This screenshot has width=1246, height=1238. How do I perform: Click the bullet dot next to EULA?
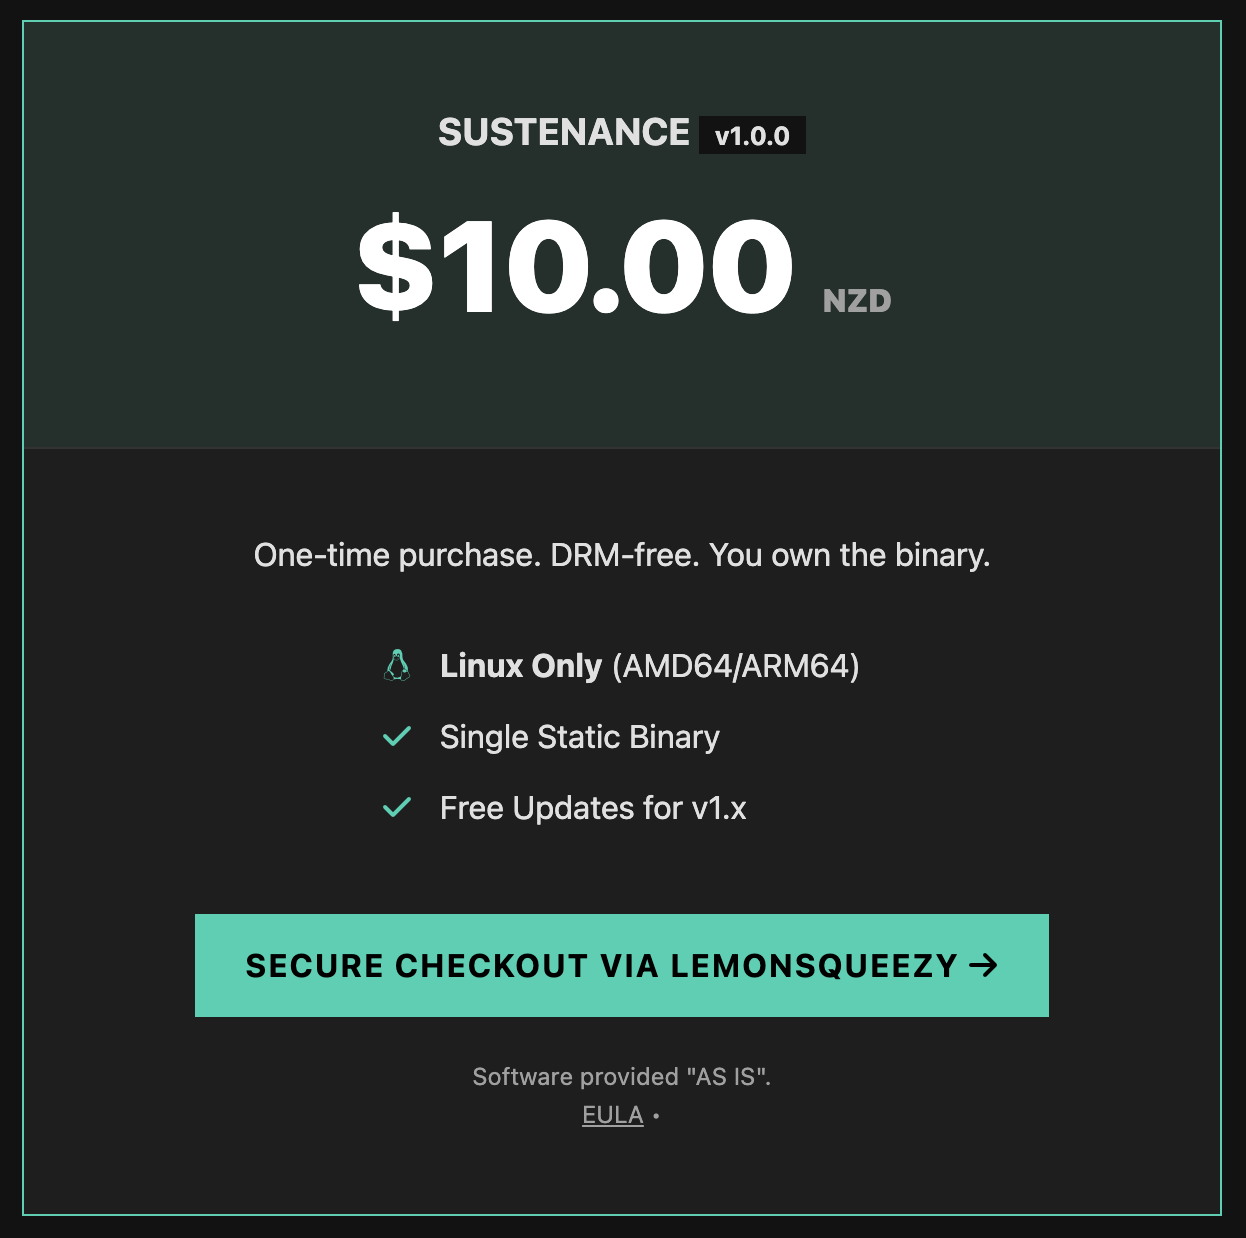657,1114
